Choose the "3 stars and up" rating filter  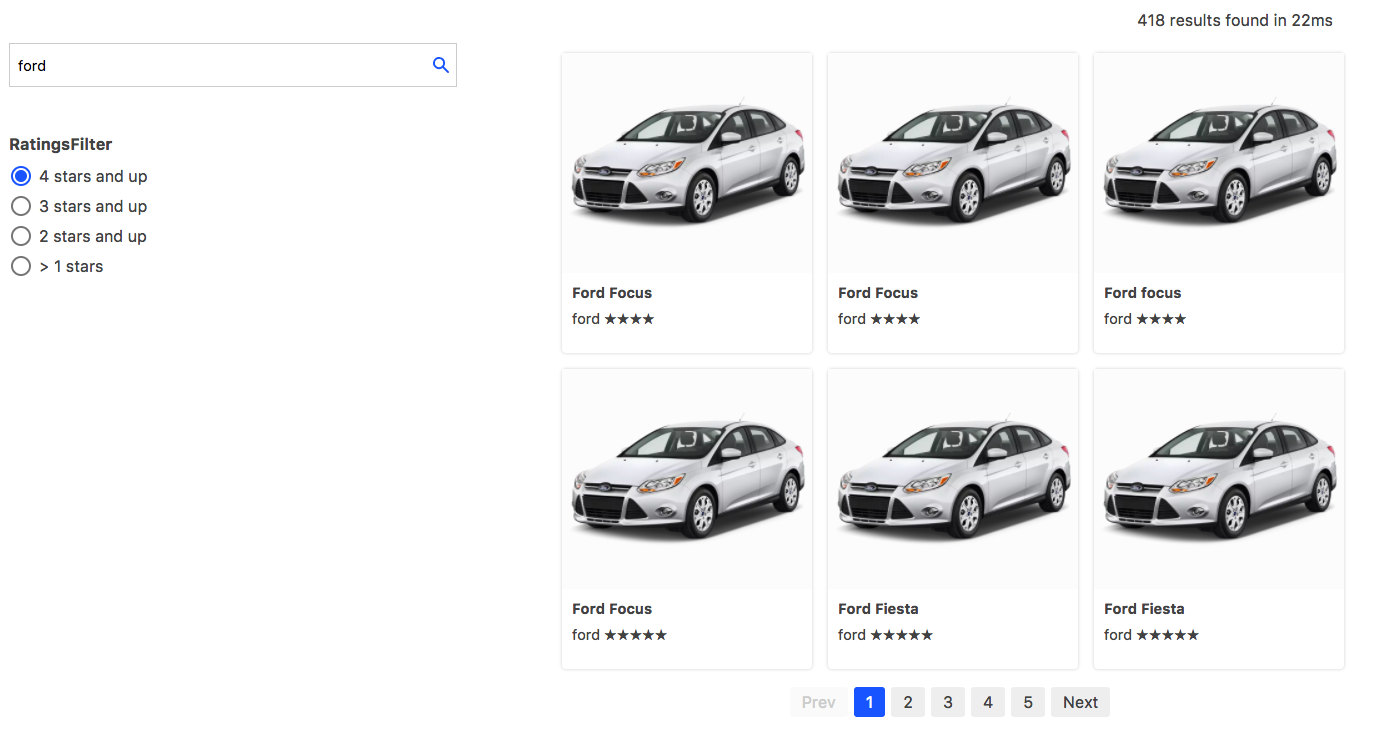[21, 206]
